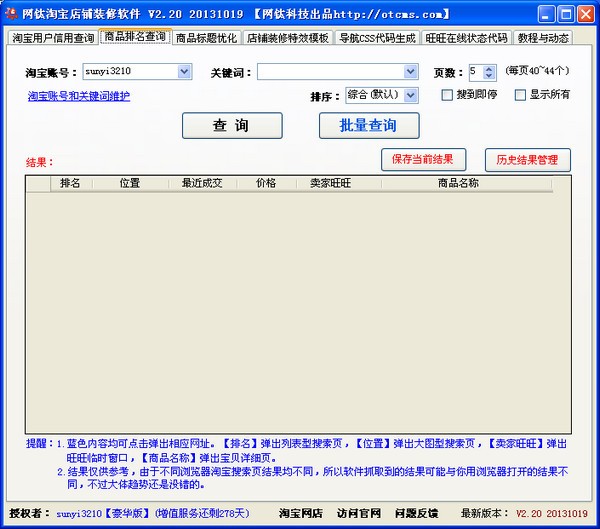Click the (每页40~44个) note
The height and width of the screenshot is (529, 600).
537,70
